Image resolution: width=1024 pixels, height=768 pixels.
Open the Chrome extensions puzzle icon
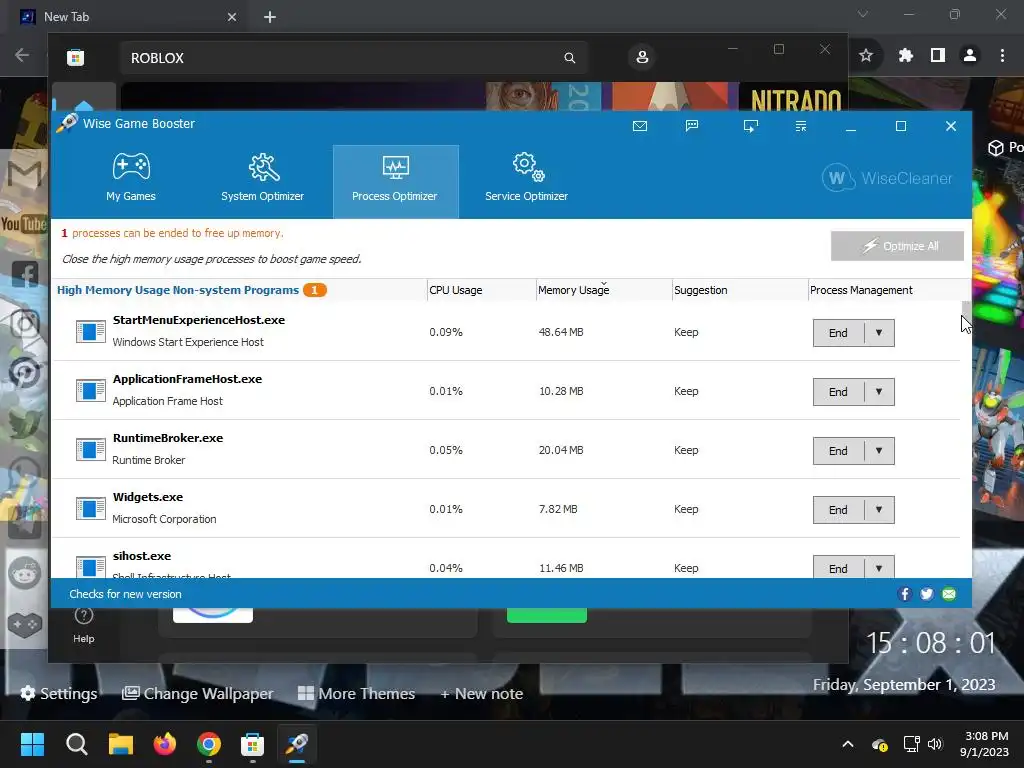(905, 56)
